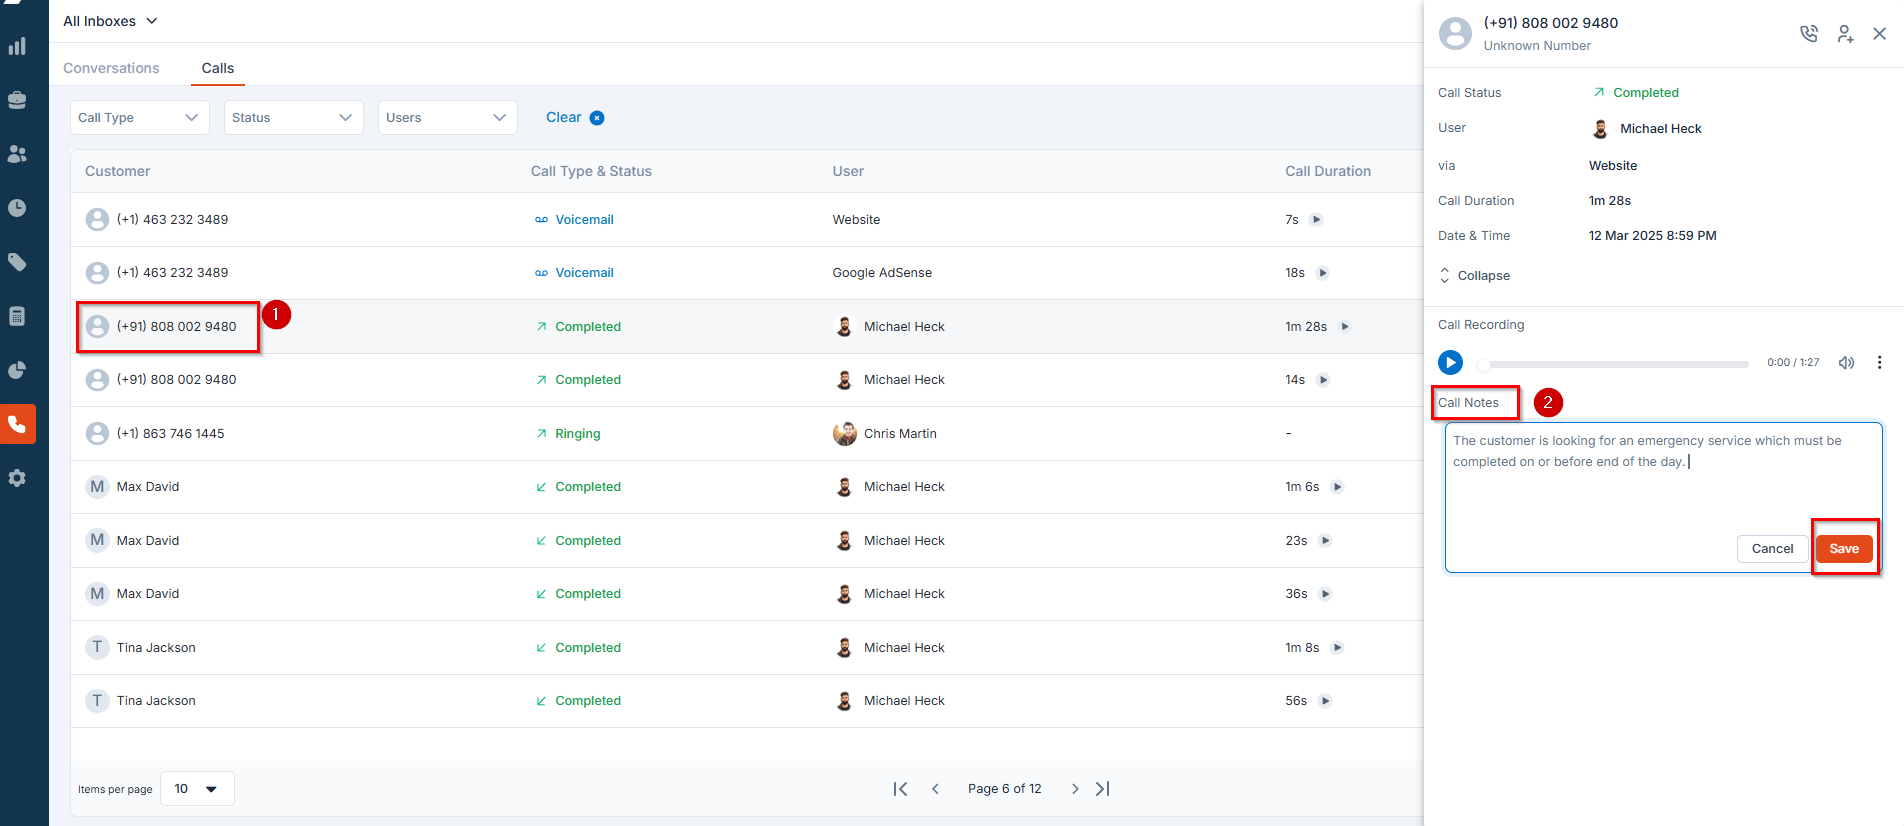Screen dimensions: 1904x826
Task: Play recording of the 1m 6s call
Action: point(1337,487)
